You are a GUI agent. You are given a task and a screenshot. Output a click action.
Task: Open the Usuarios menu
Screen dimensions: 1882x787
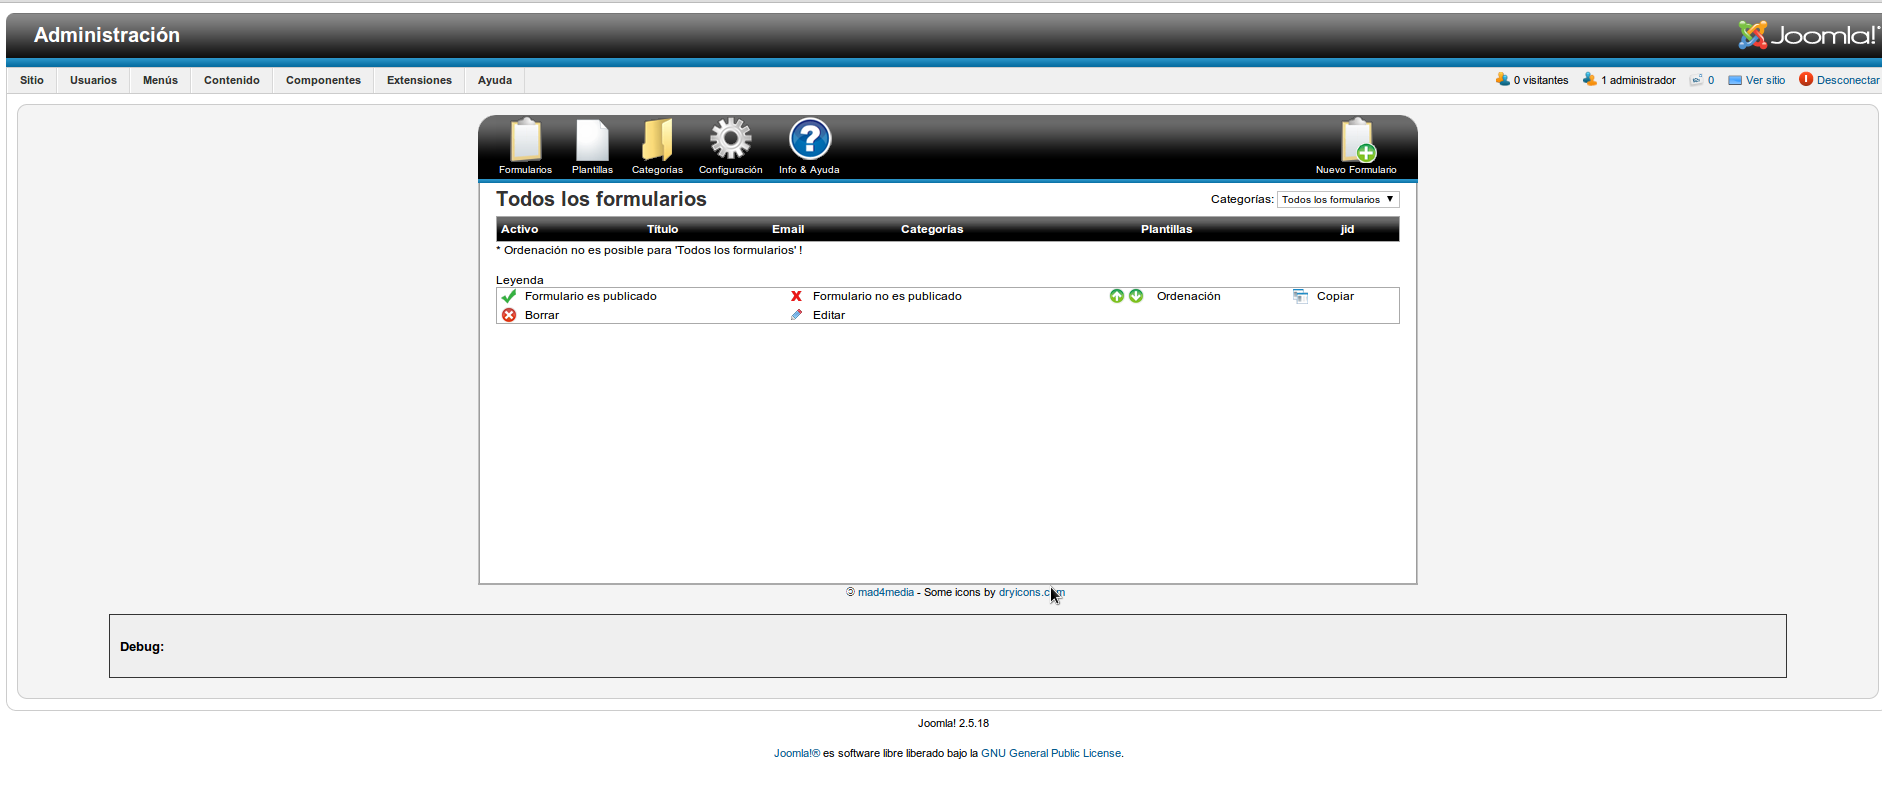pyautogui.click(x=93, y=80)
